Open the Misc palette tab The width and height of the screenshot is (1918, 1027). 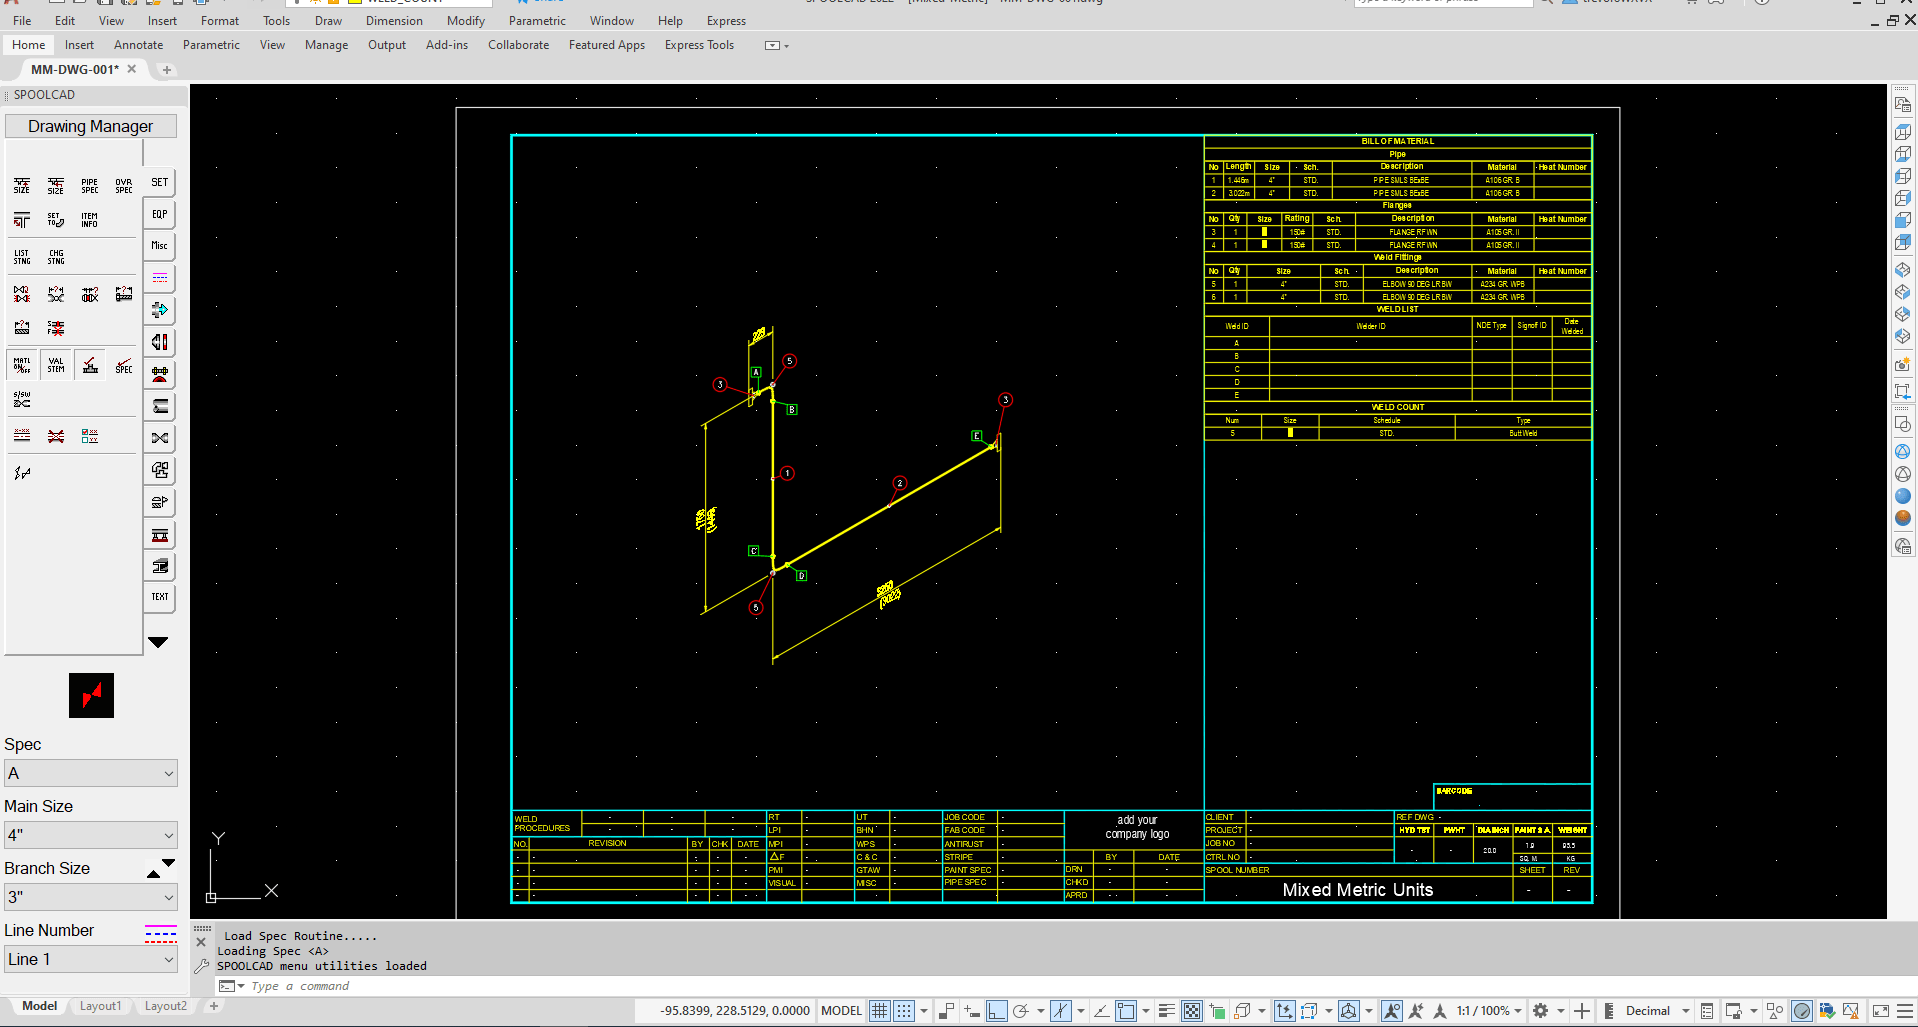159,245
